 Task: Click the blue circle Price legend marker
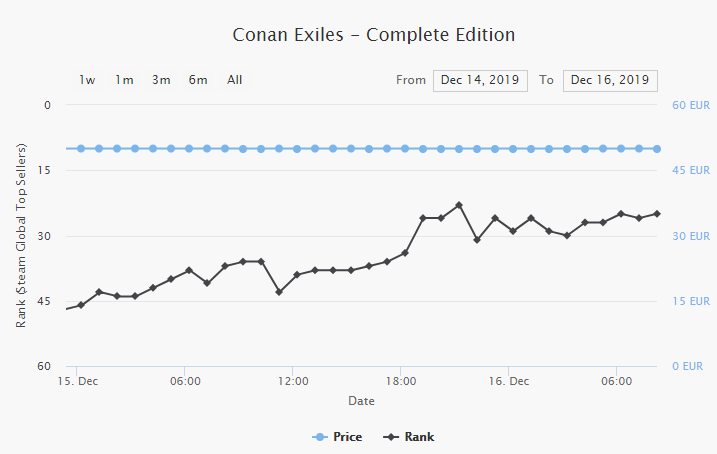pos(320,437)
